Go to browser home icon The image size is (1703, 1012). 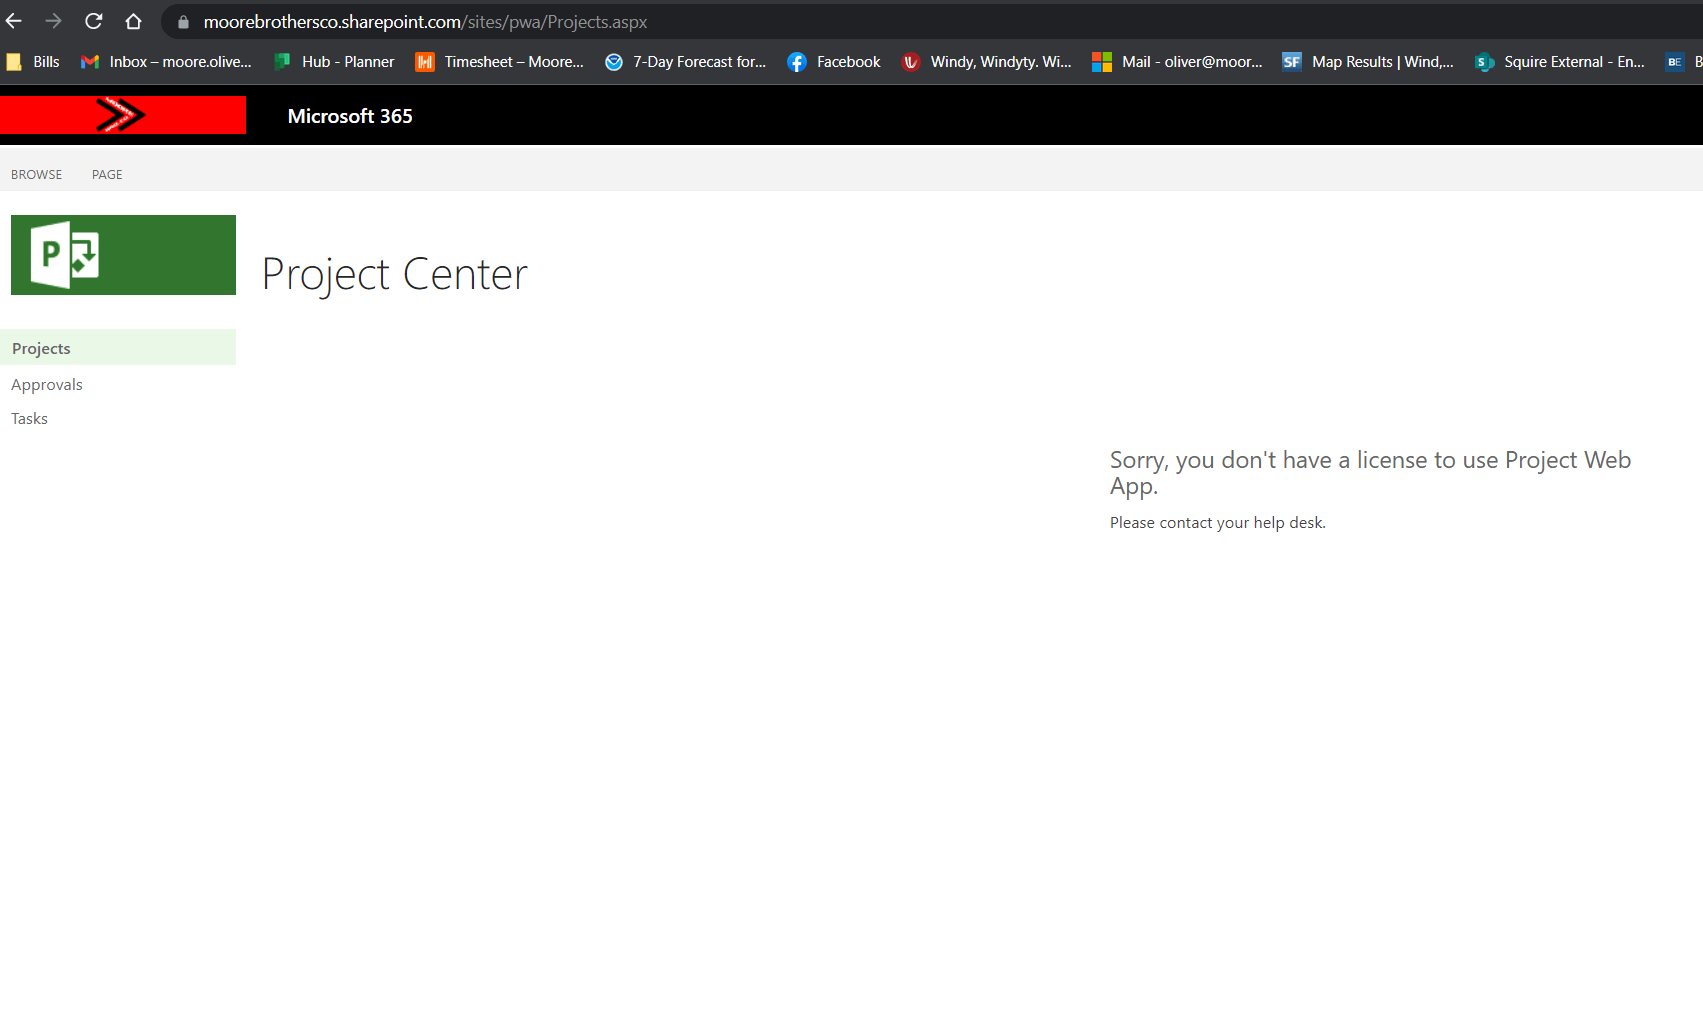pyautogui.click(x=133, y=21)
